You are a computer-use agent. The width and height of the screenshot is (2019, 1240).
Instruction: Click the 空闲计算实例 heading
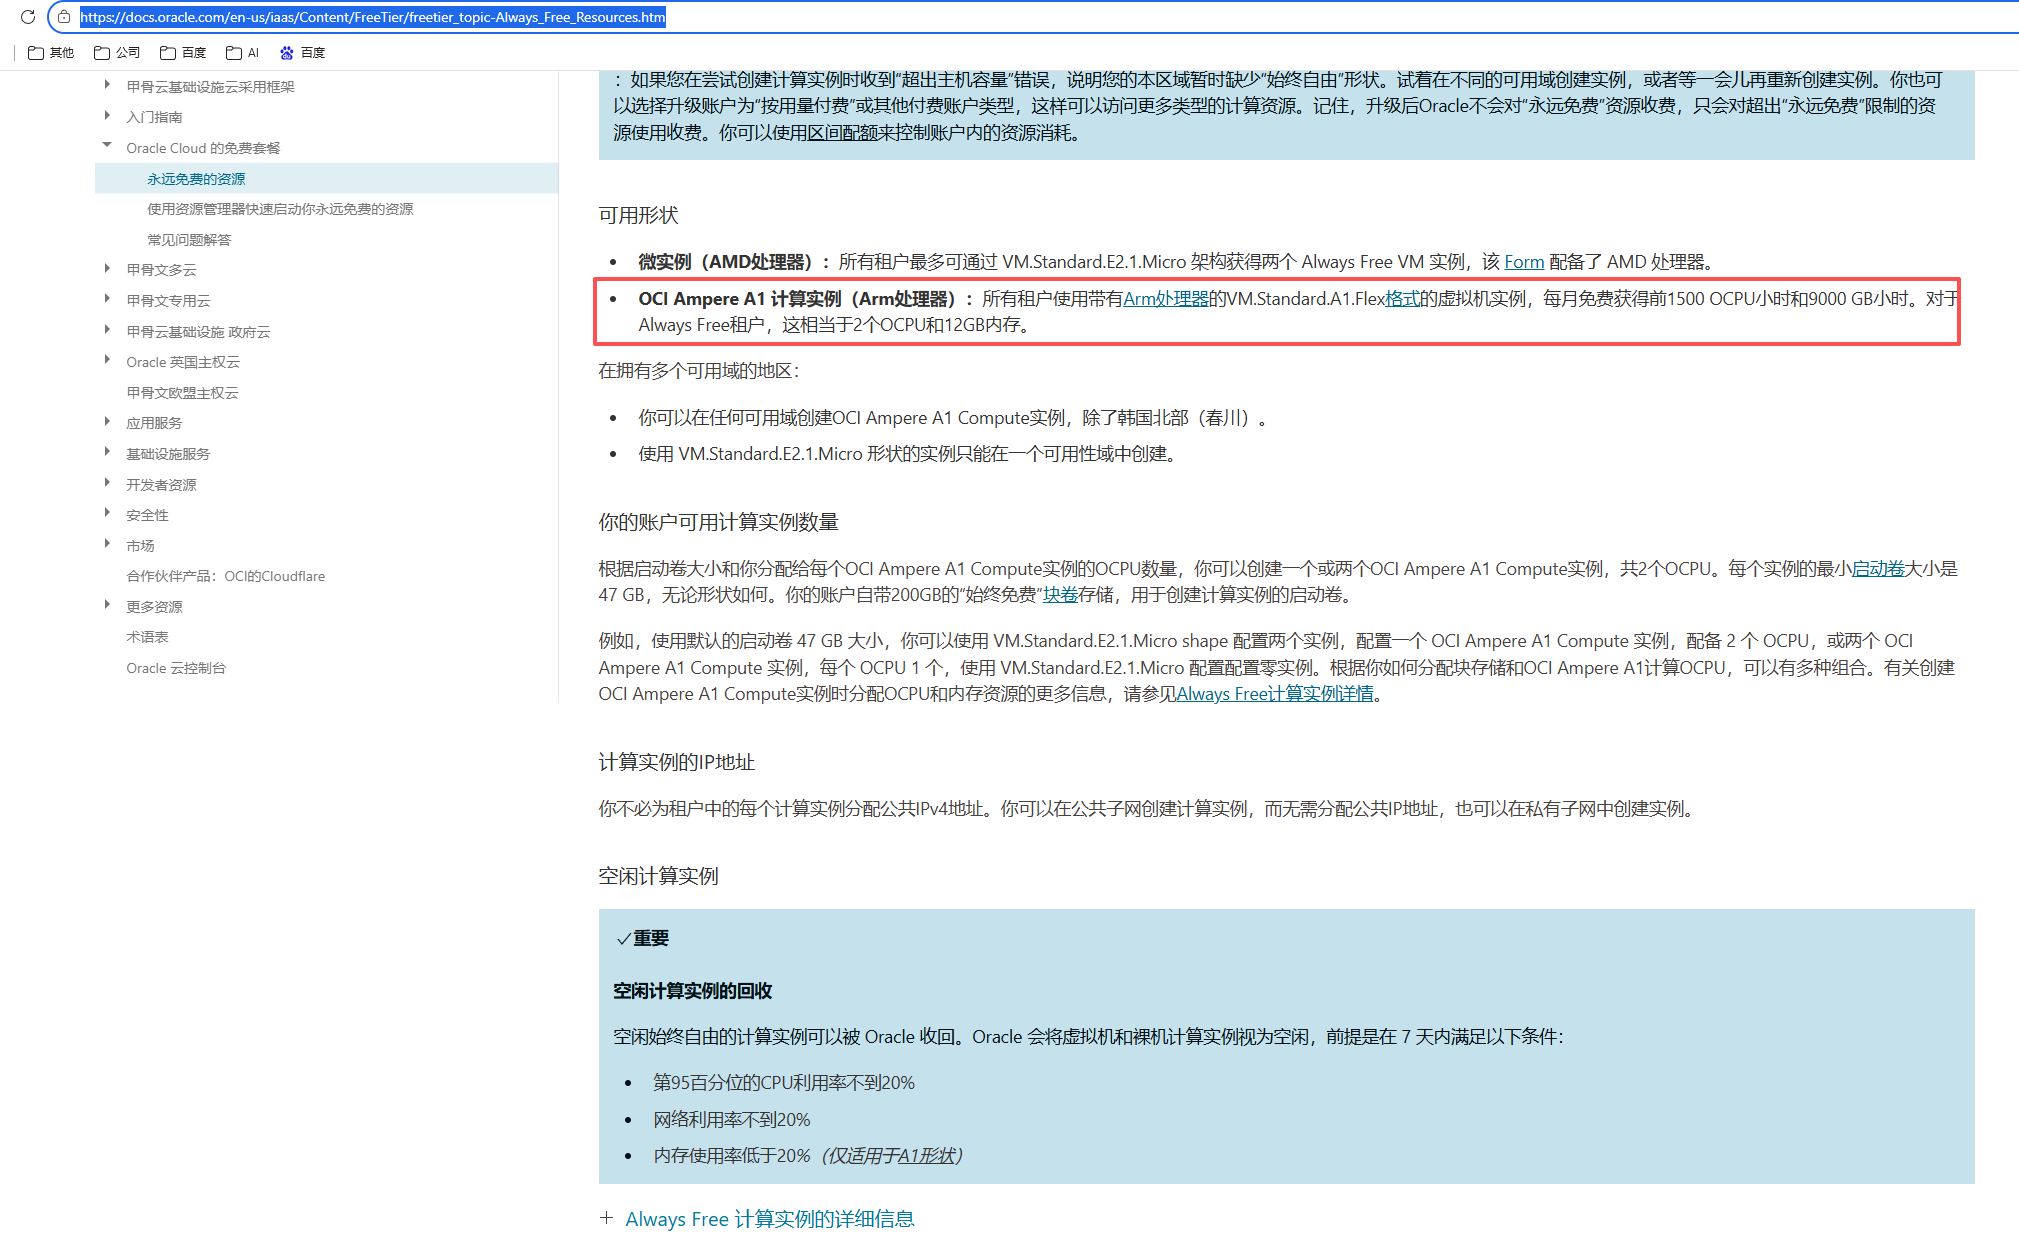coord(658,876)
